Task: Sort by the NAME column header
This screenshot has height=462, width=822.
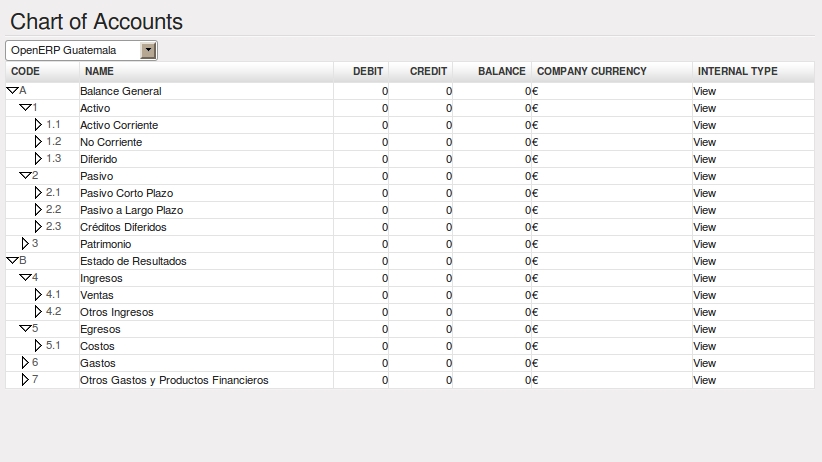Action: click(x=99, y=71)
